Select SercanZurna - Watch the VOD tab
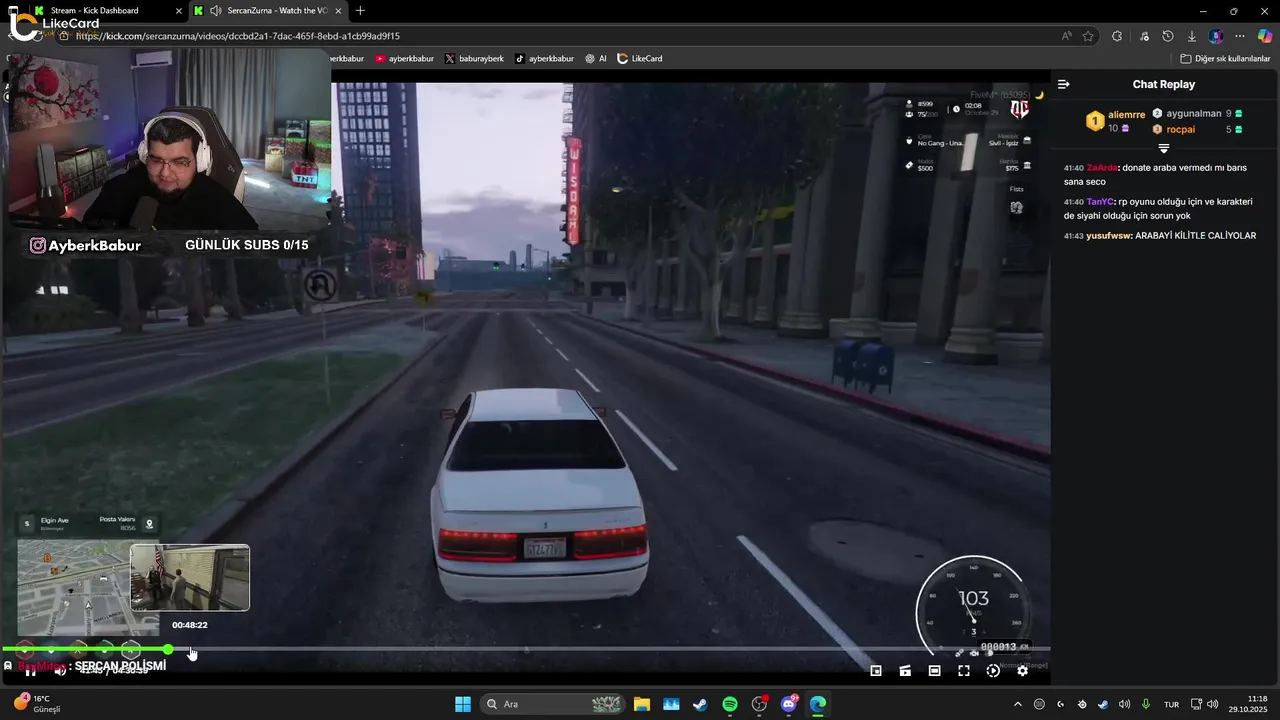Viewport: 1280px width, 720px height. [x=270, y=10]
